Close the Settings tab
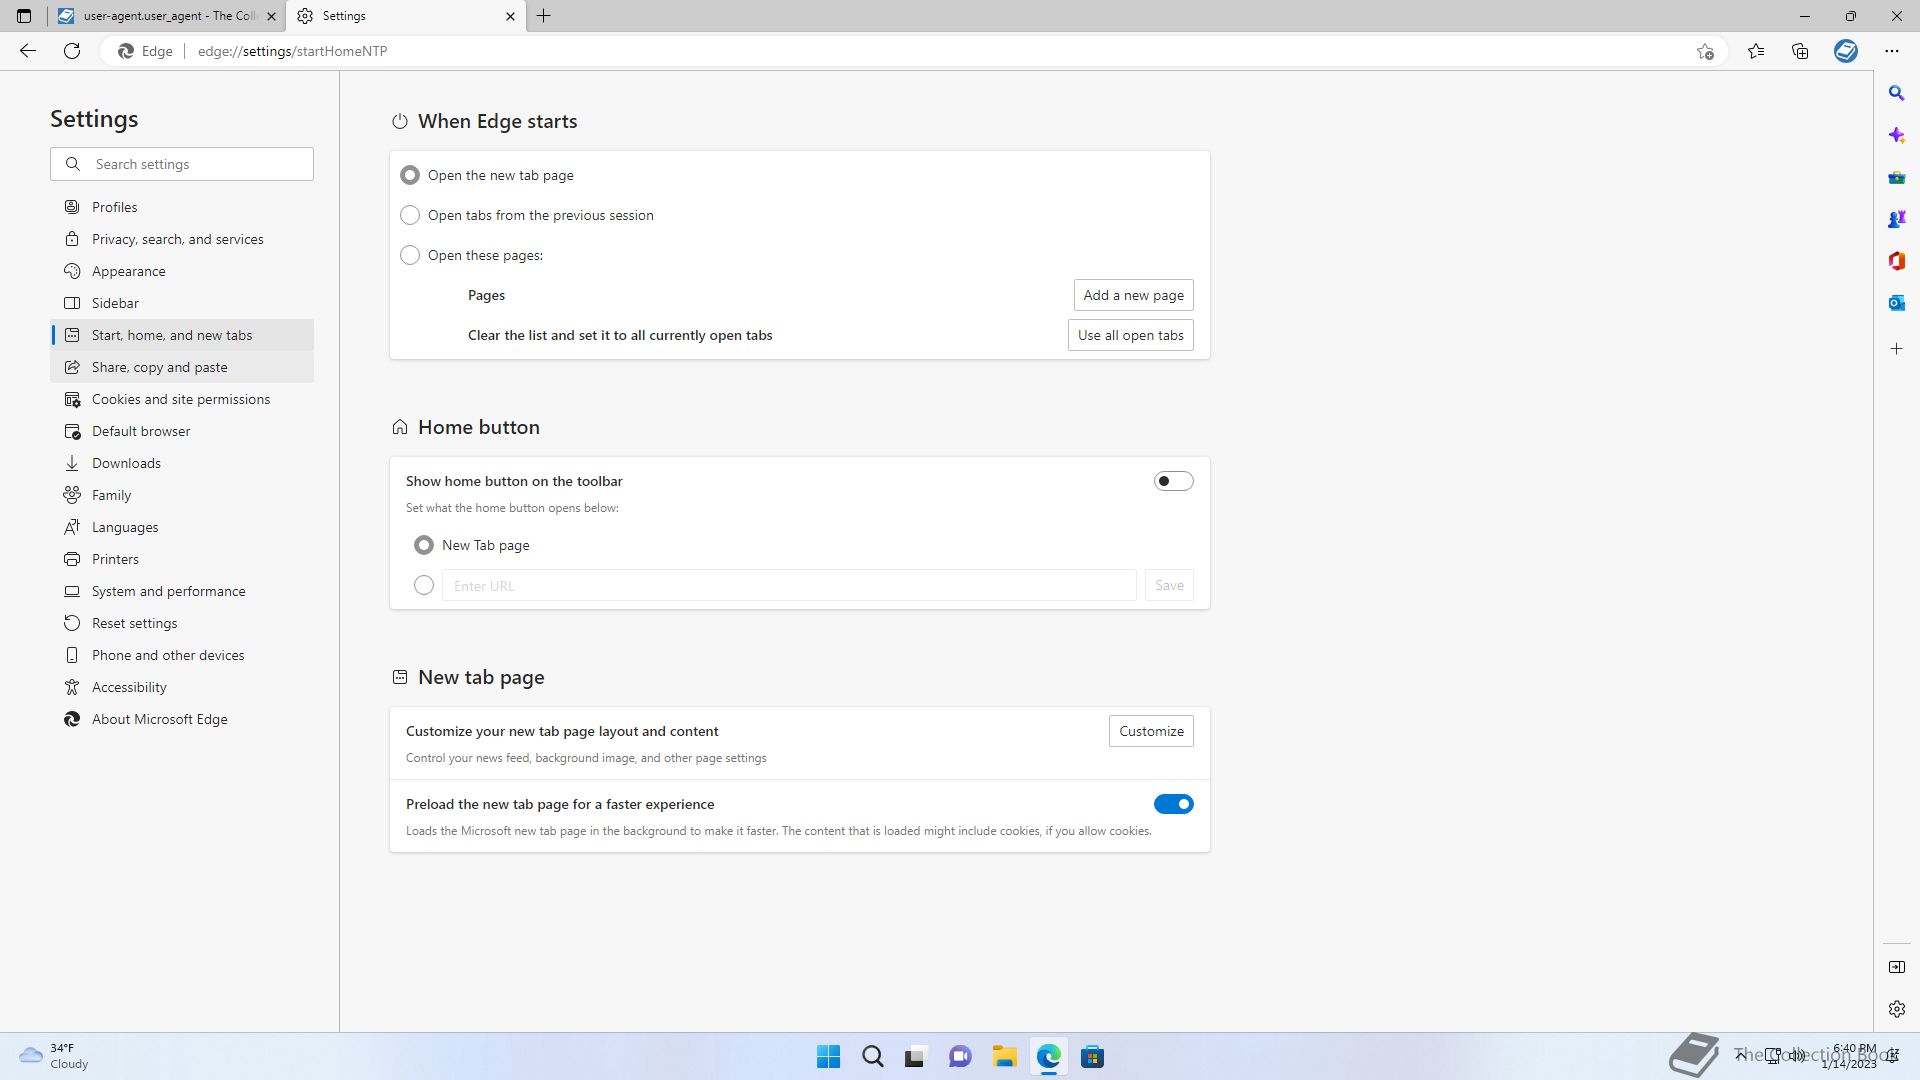 [x=510, y=16]
